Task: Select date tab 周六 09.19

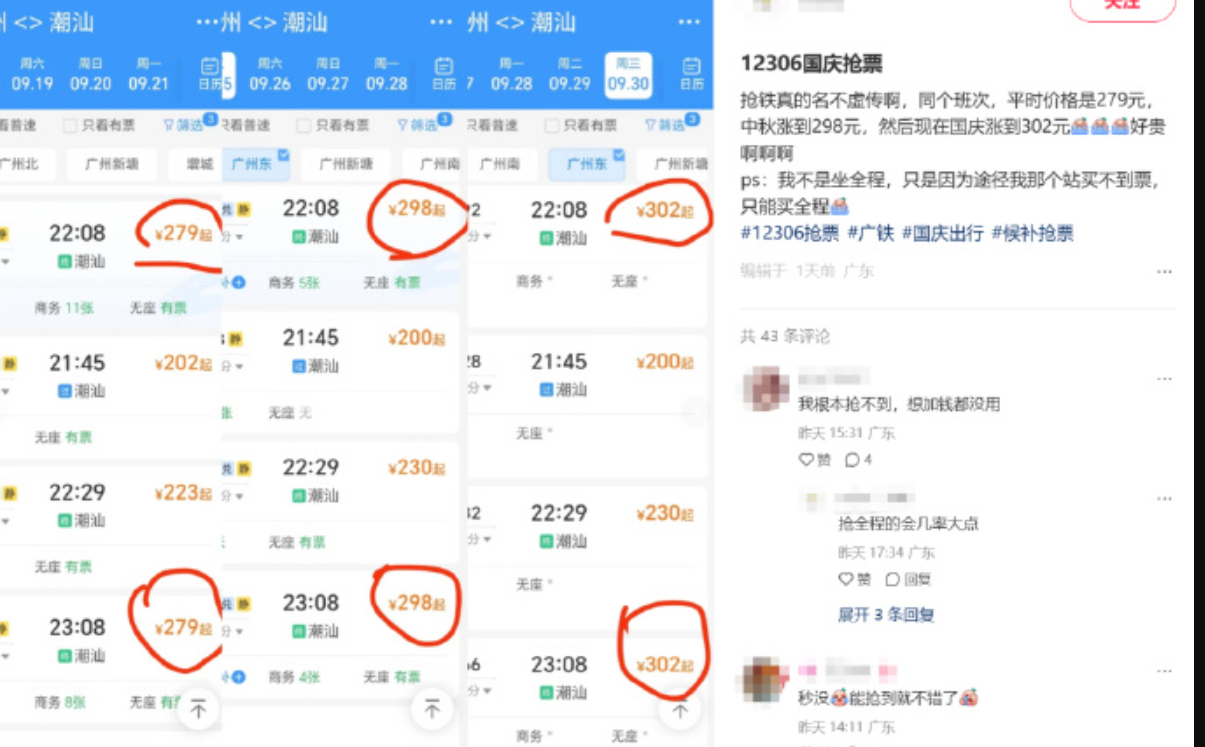Action: click(32, 74)
